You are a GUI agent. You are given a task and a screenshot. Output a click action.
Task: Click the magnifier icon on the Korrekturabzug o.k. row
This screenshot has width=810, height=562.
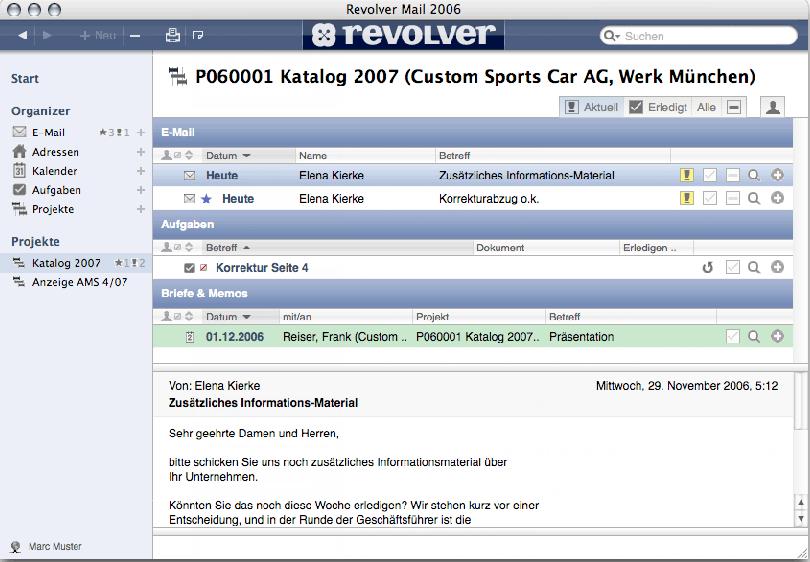pyautogui.click(x=754, y=198)
